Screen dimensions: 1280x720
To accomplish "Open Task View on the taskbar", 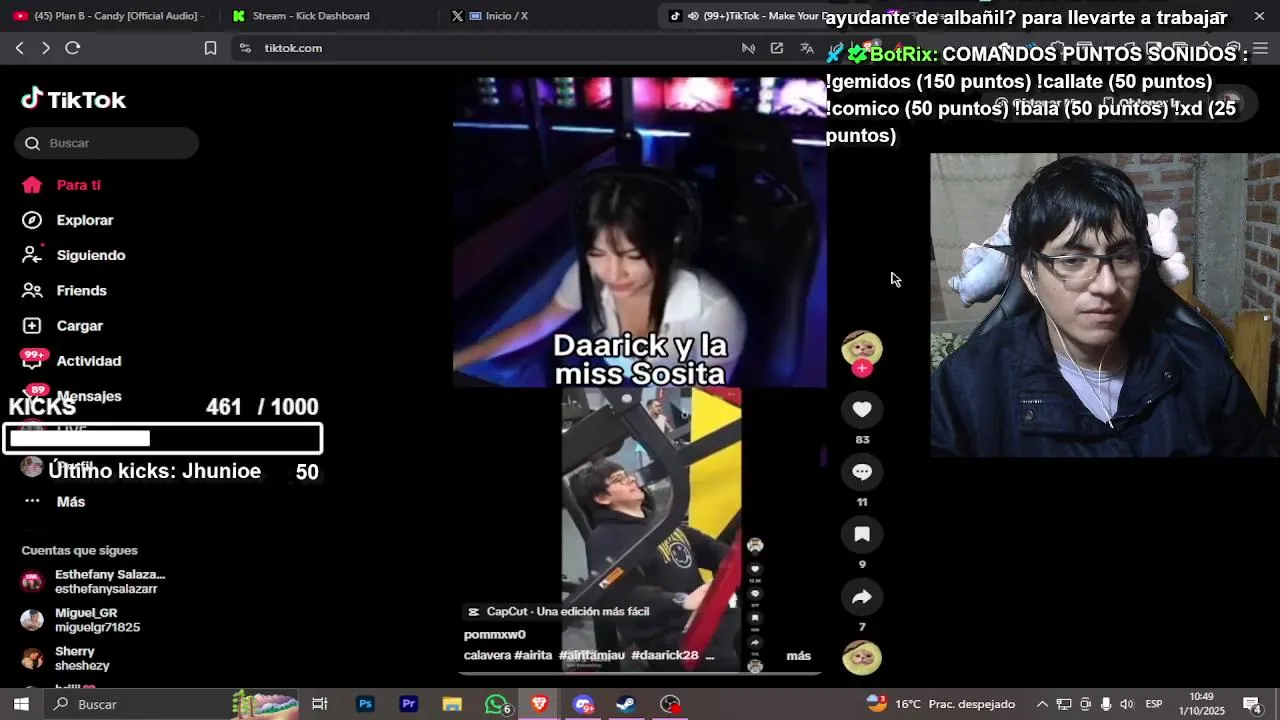I will click(320, 704).
